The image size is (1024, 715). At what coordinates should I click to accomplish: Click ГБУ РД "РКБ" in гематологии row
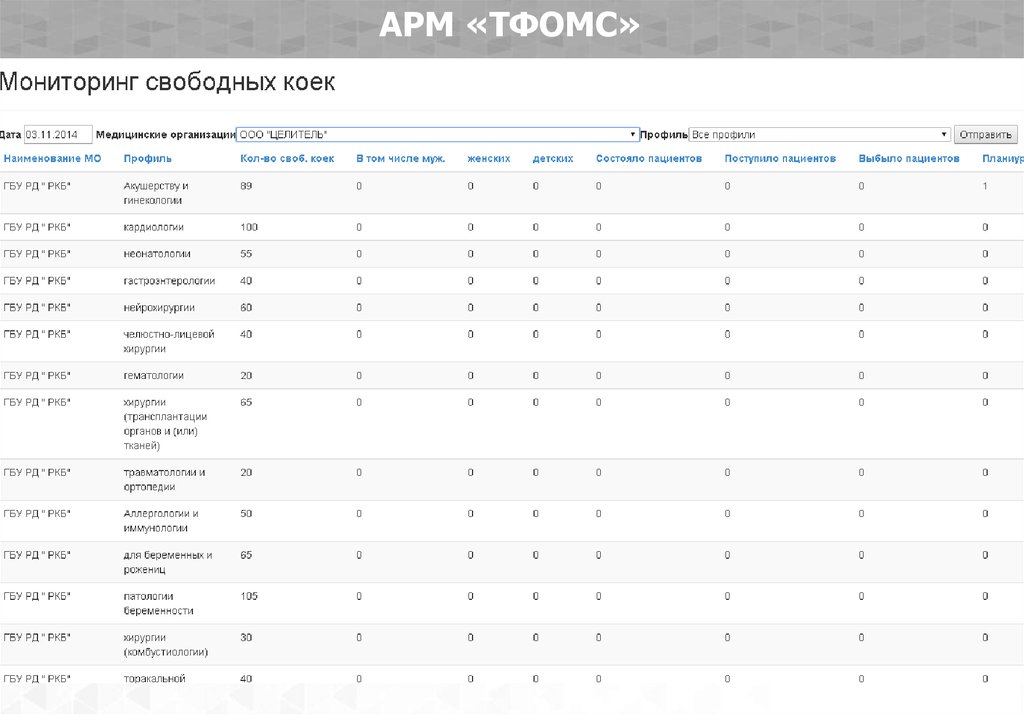37,375
